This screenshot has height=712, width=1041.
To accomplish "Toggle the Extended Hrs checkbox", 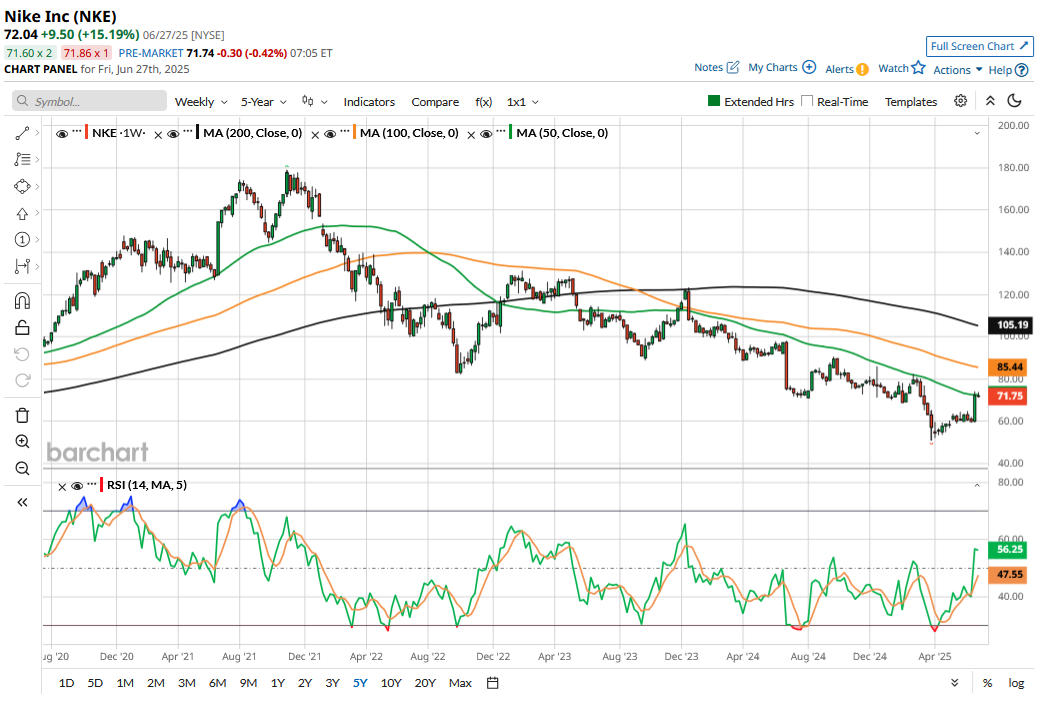I will pos(714,102).
